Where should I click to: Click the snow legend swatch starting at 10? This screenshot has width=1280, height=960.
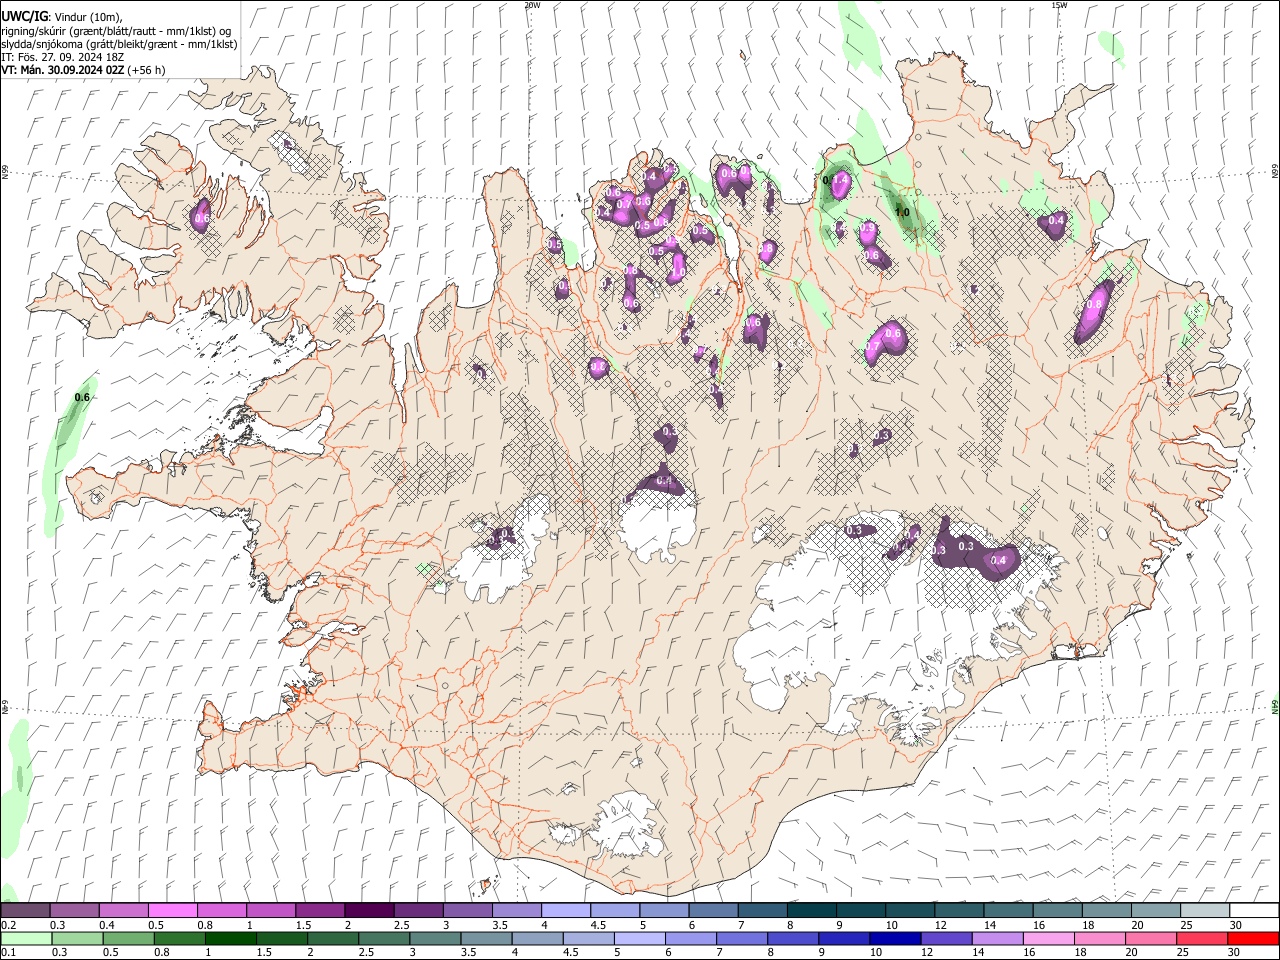click(x=909, y=910)
